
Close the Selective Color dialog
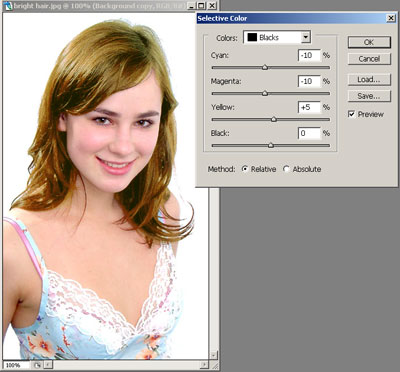point(391,18)
